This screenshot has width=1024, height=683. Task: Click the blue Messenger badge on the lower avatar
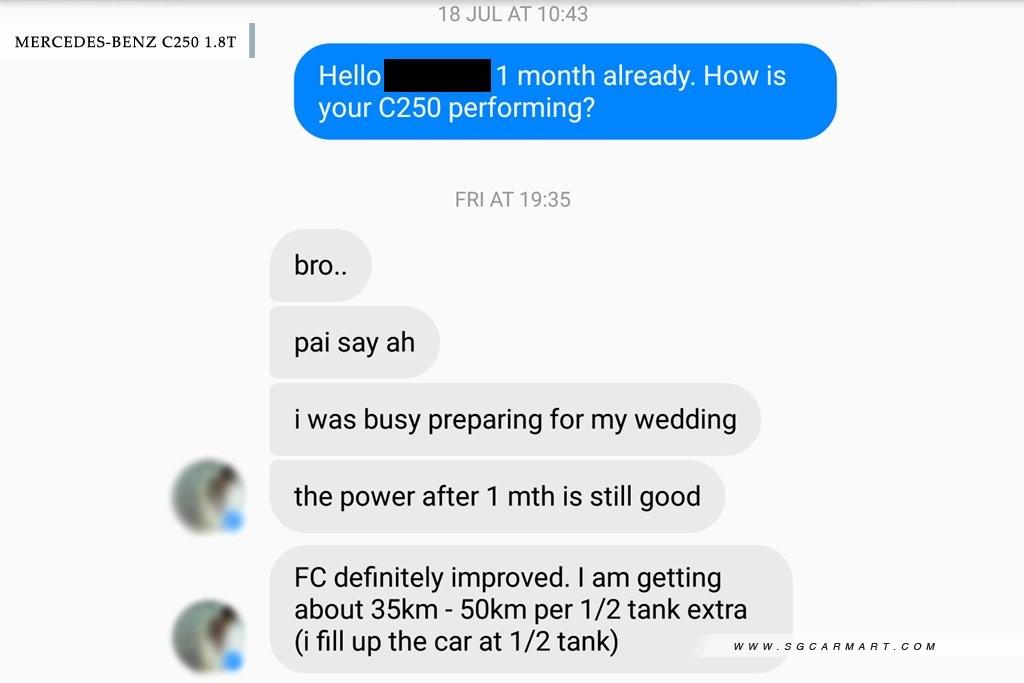[x=232, y=661]
